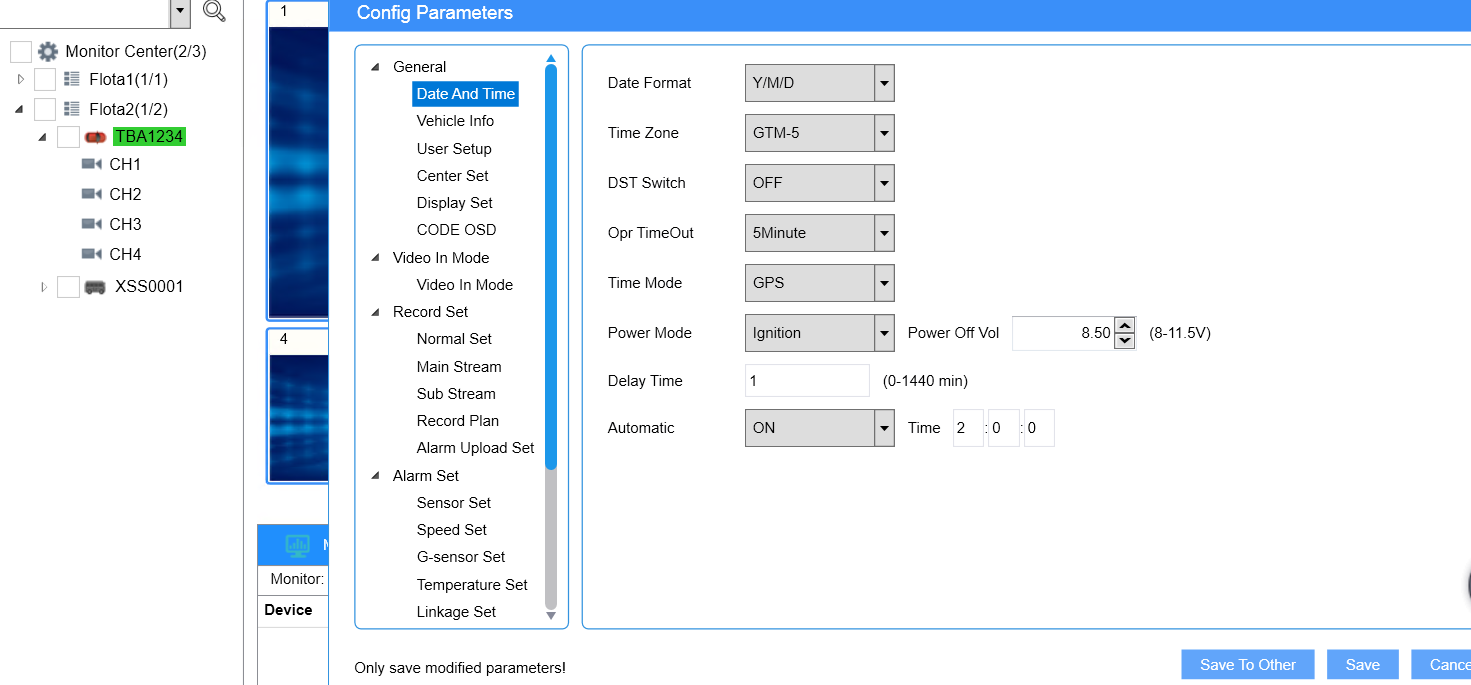The image size is (1471, 685).
Task: Check the TBA1234 vehicle checkbox
Action: (x=68, y=137)
